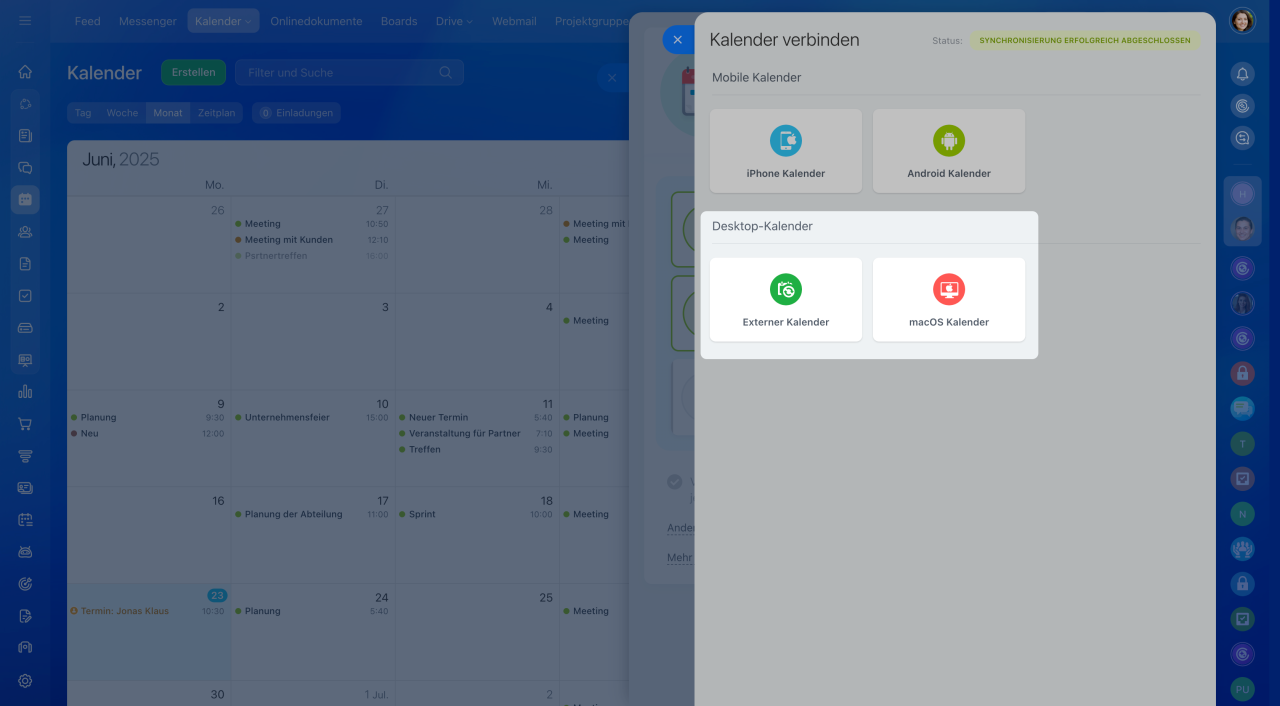The image size is (1280, 706).
Task: Click the magnifier icon in search field
Action: (x=446, y=72)
